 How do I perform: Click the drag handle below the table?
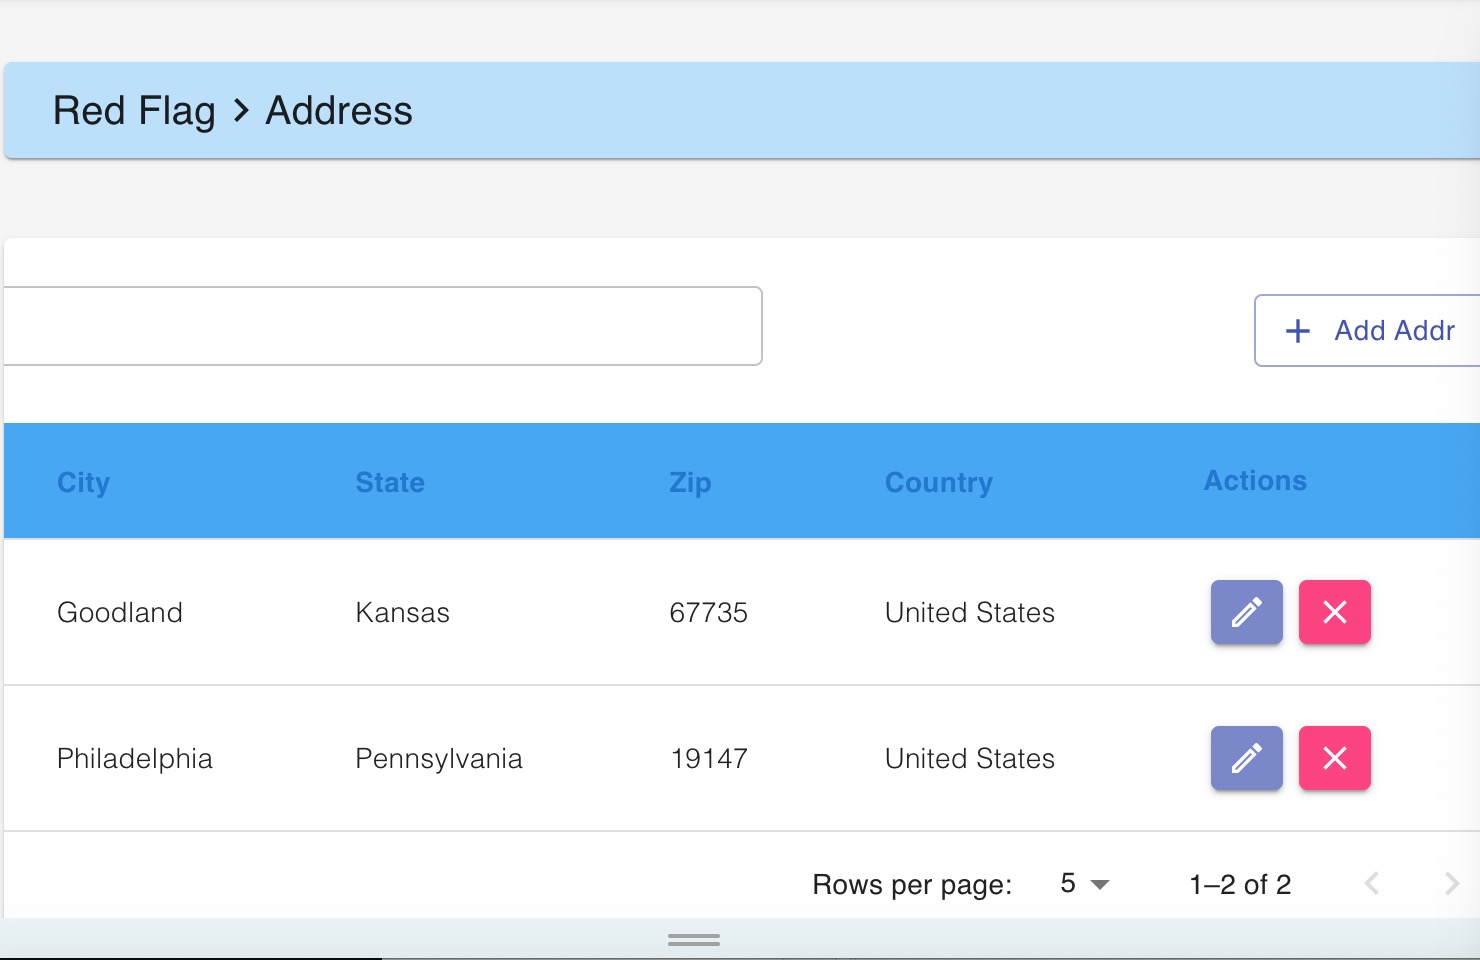click(693, 939)
